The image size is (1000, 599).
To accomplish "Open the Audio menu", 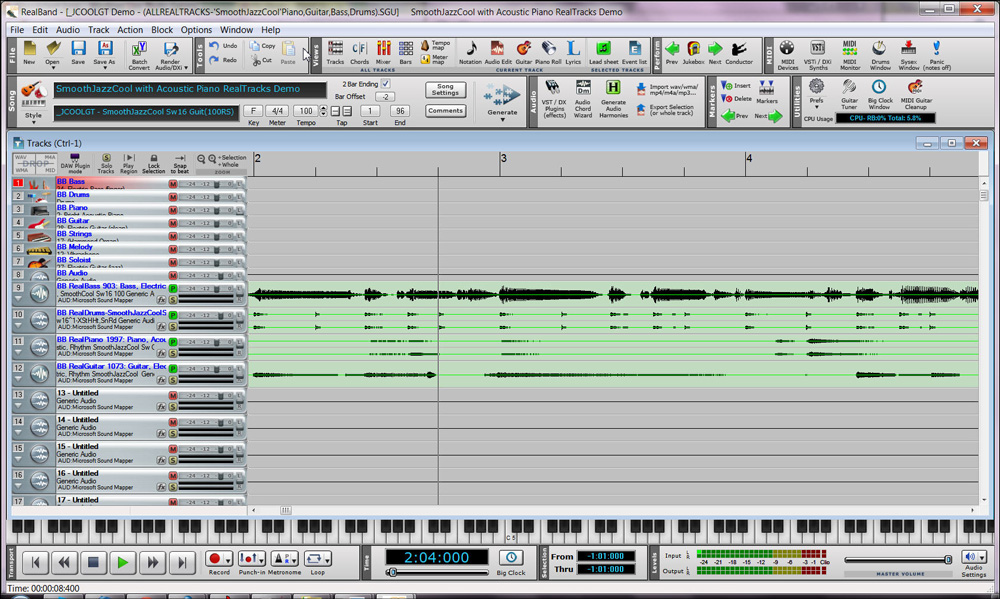I will 68,29.
